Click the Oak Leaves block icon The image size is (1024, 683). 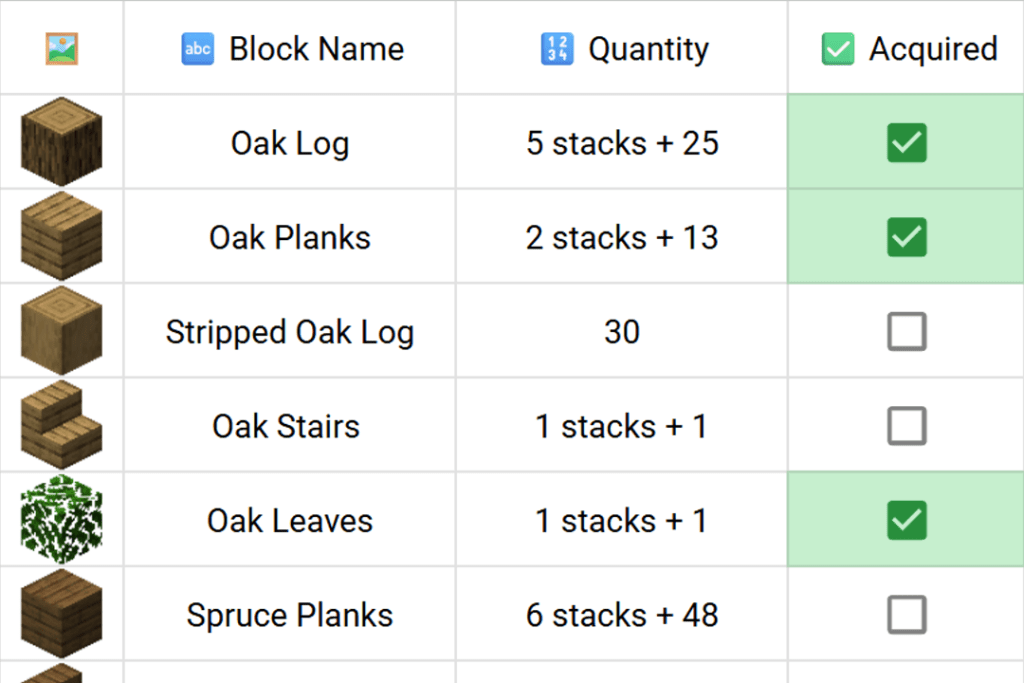coord(61,520)
